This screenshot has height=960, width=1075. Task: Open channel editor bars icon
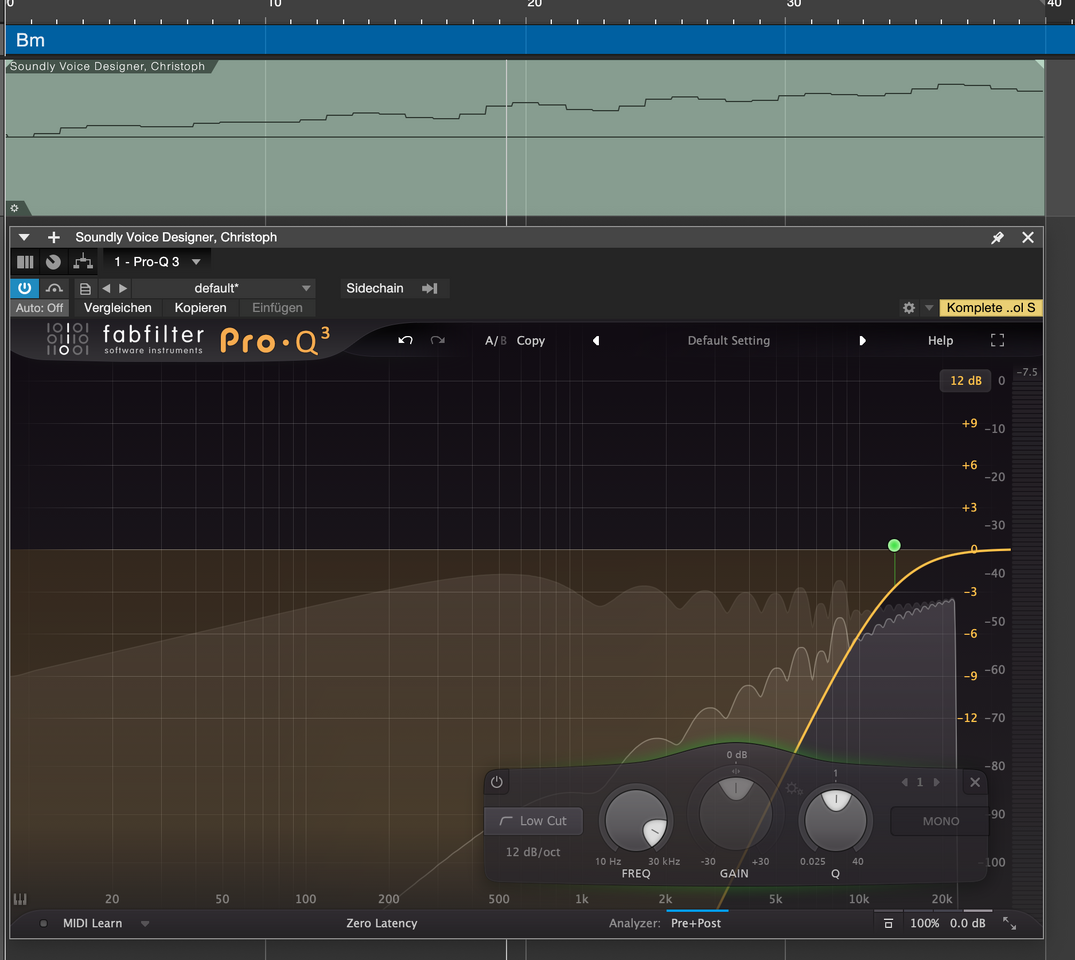pos(25,262)
